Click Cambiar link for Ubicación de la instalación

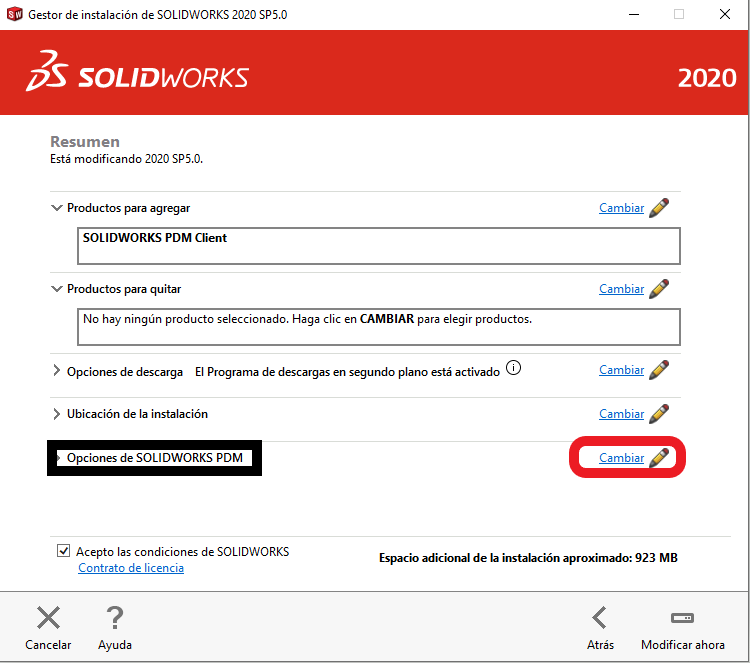coord(621,414)
